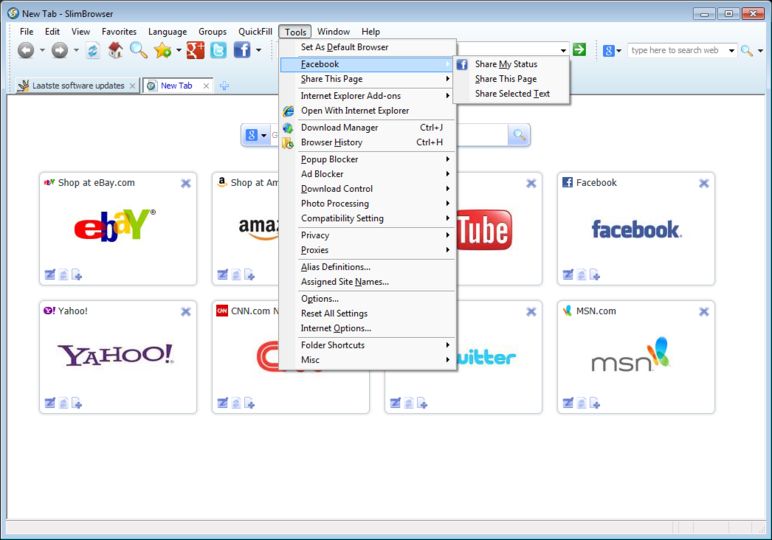Image resolution: width=772 pixels, height=540 pixels.
Task: Open Internet Options...
Action: (368, 328)
